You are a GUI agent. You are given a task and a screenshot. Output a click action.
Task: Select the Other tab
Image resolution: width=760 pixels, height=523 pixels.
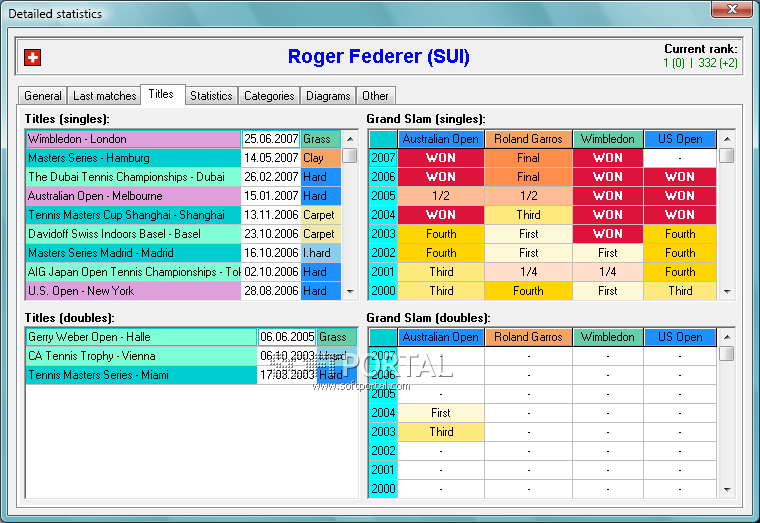375,95
